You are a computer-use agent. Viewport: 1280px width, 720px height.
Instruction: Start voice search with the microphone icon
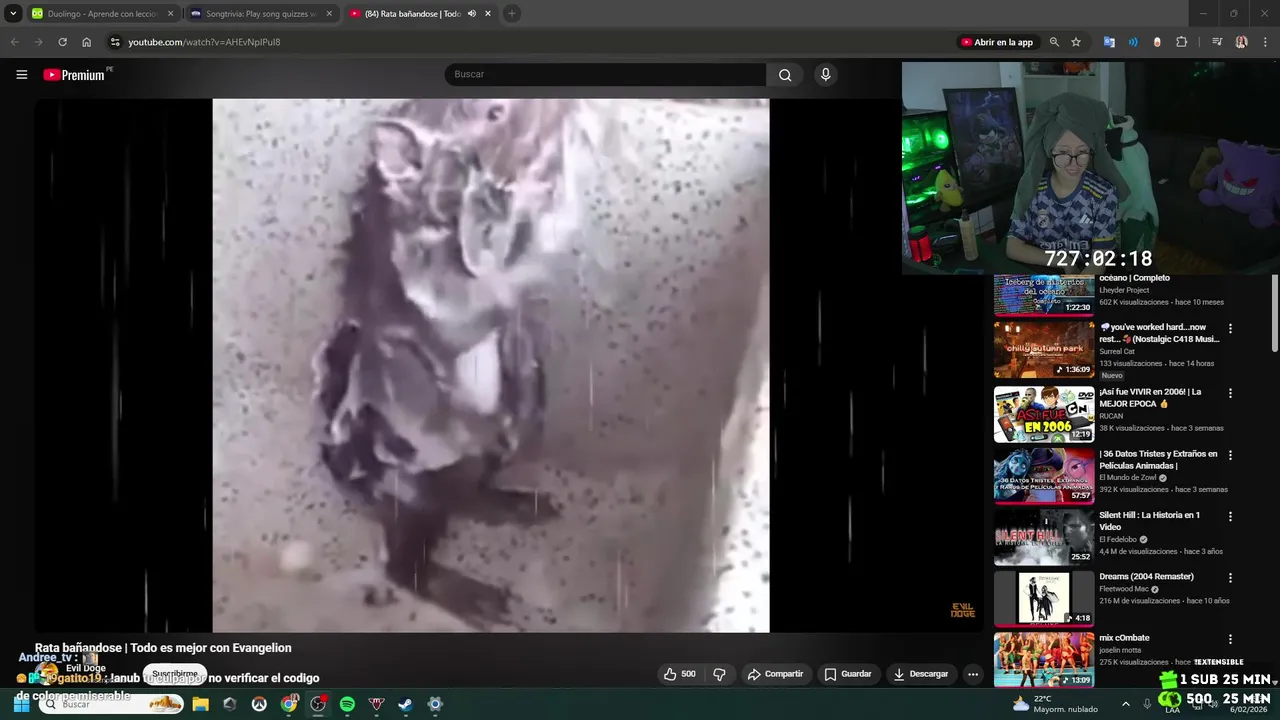point(825,74)
